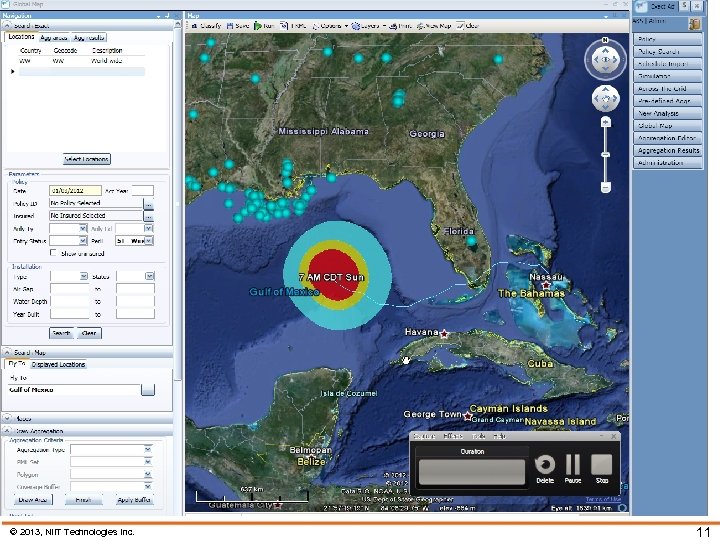Click the north compass look control
This screenshot has width=720, height=540.
coord(605,60)
